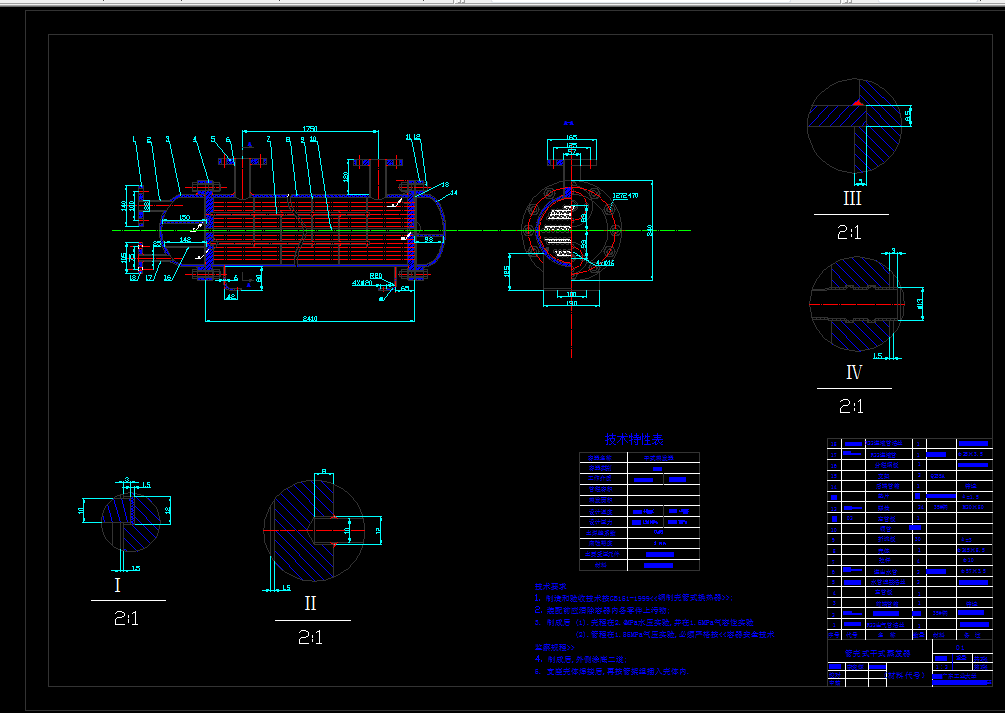Select the 2:1 scale under detail II

click(310, 637)
